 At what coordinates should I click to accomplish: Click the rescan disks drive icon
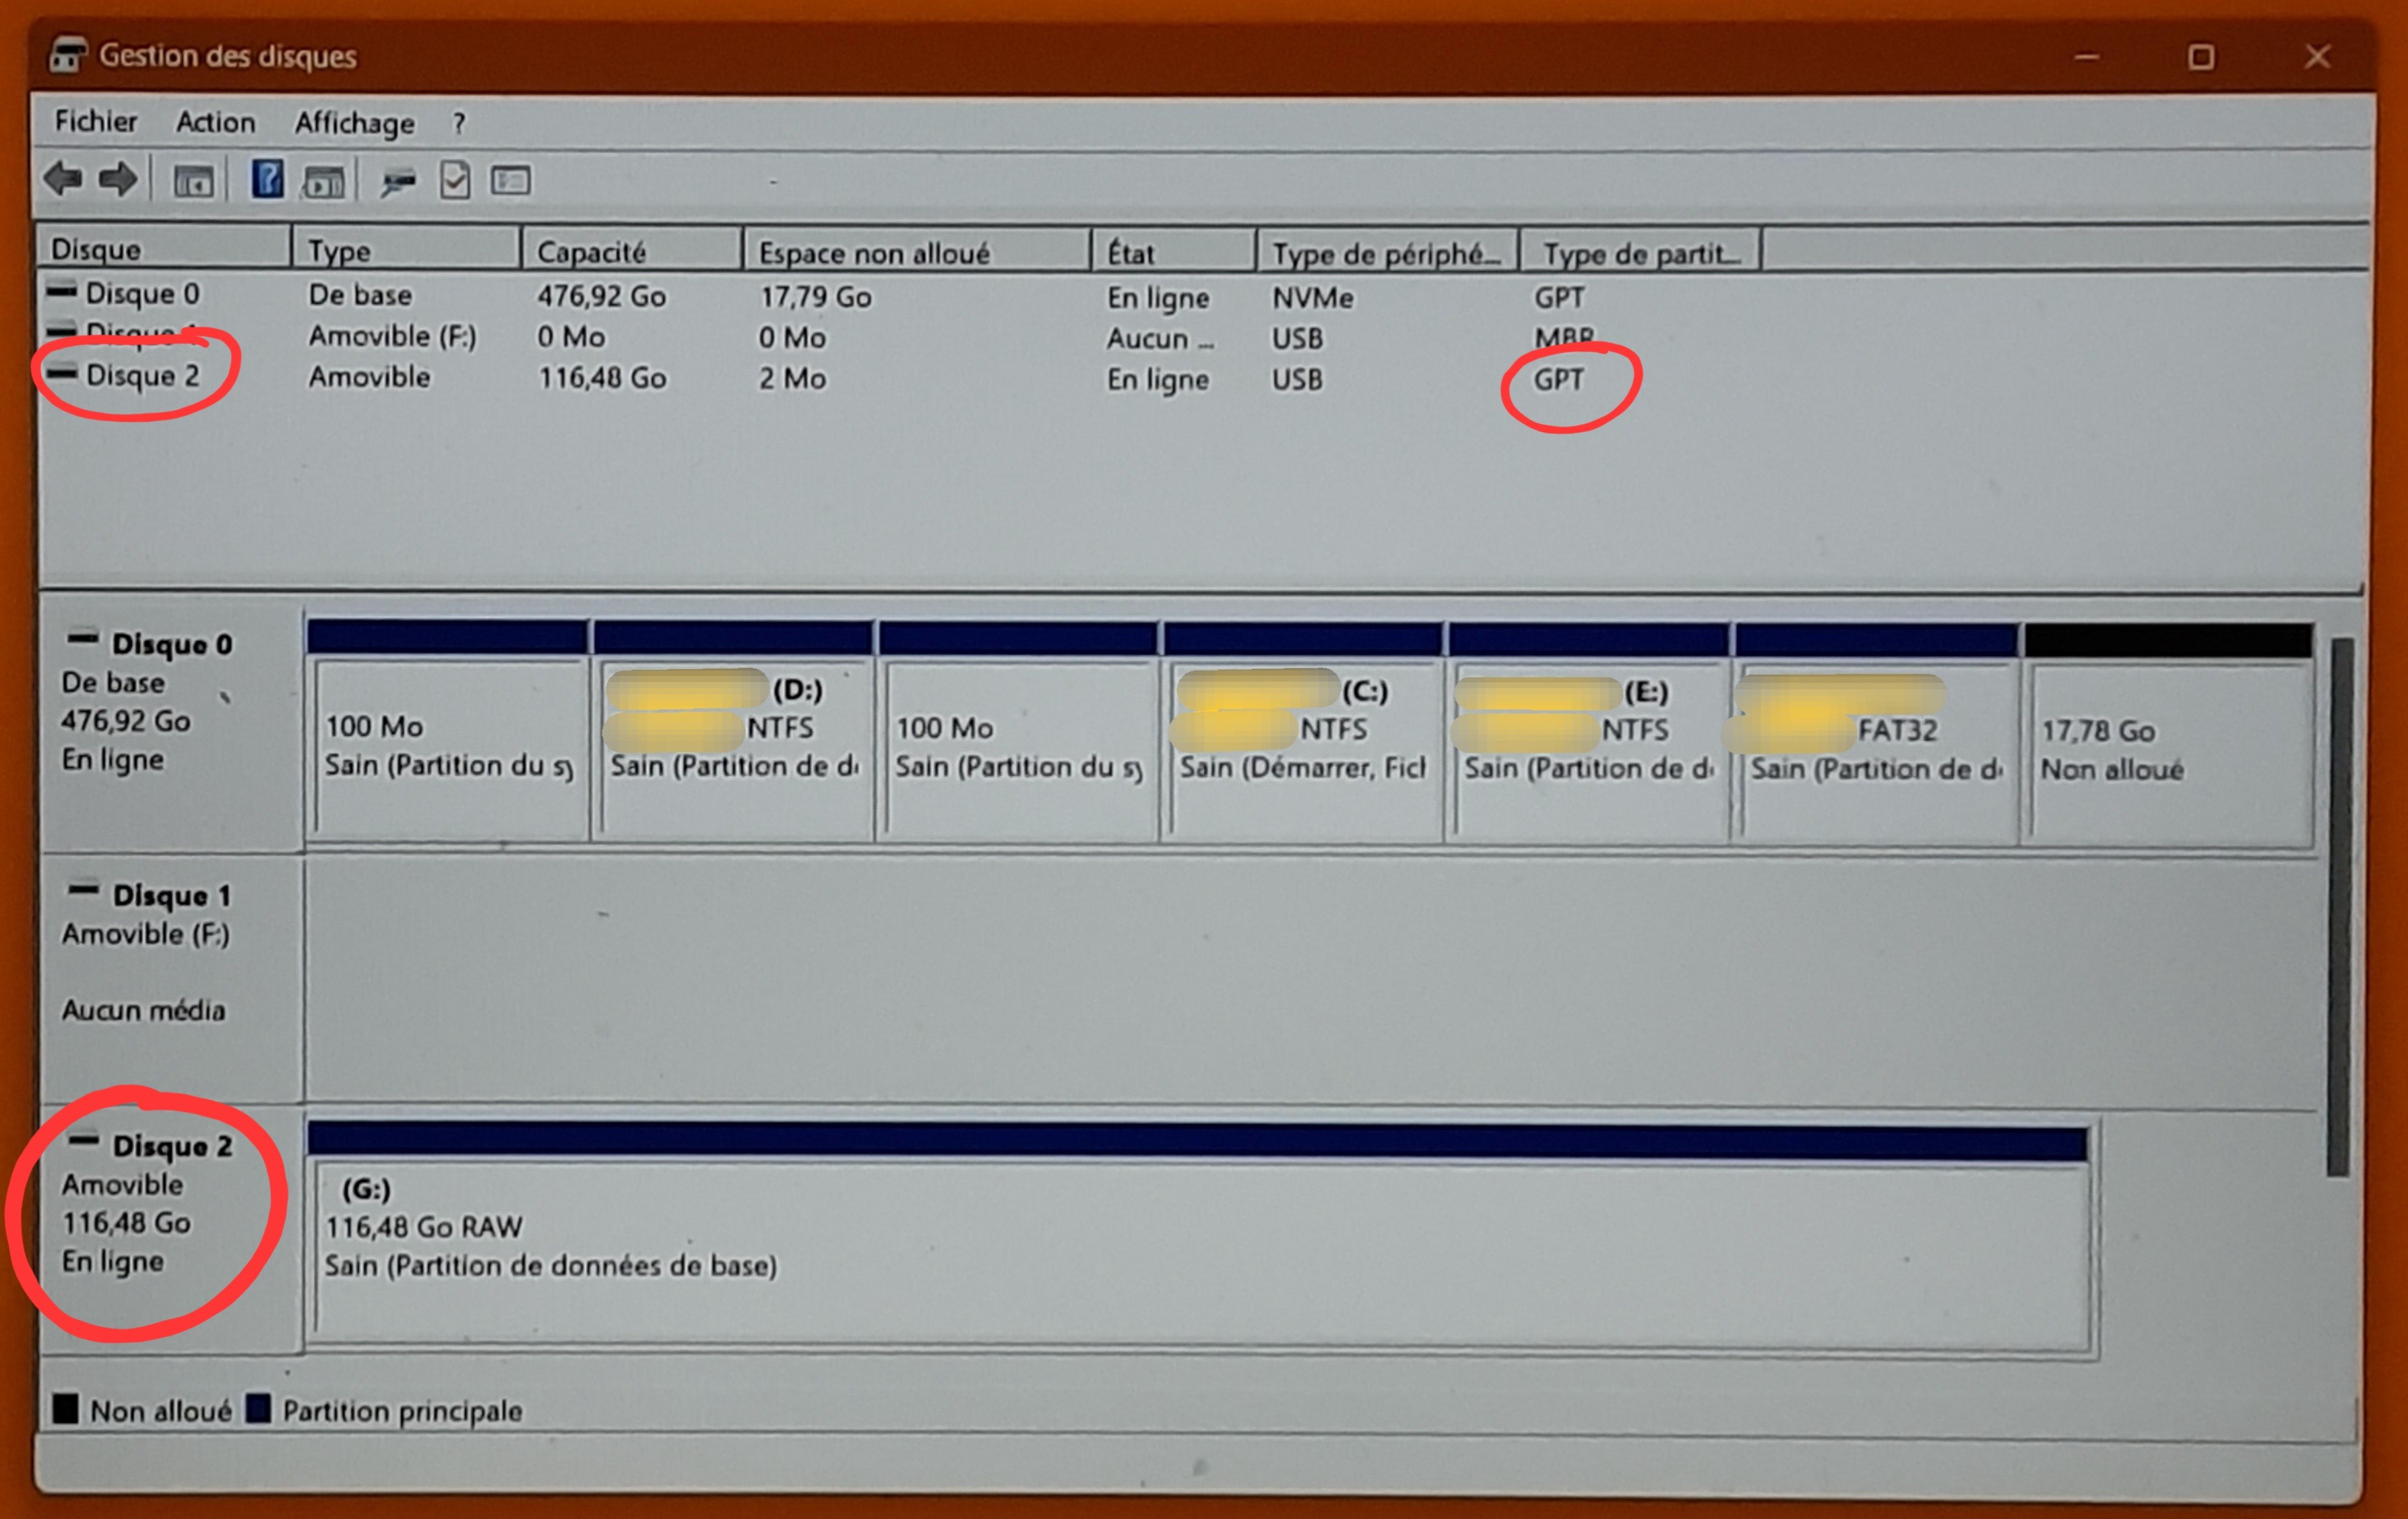pos(398,182)
